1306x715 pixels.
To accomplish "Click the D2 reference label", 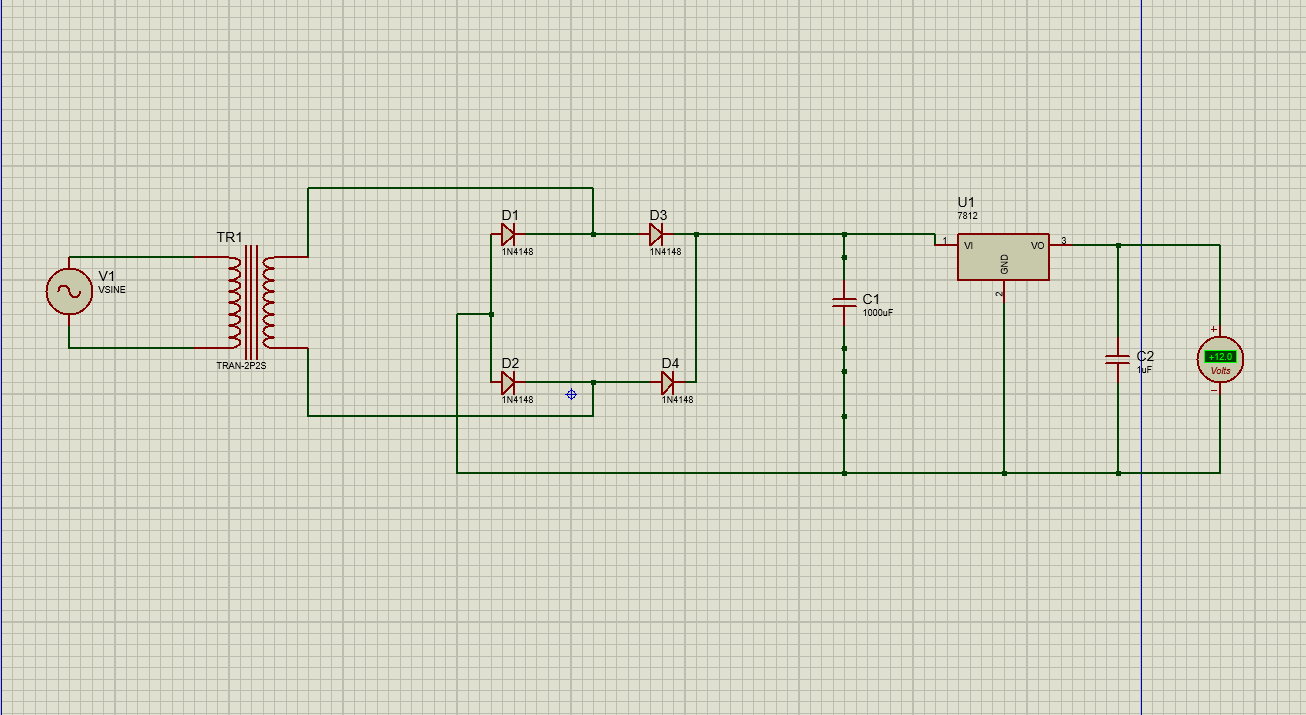I will 510,363.
